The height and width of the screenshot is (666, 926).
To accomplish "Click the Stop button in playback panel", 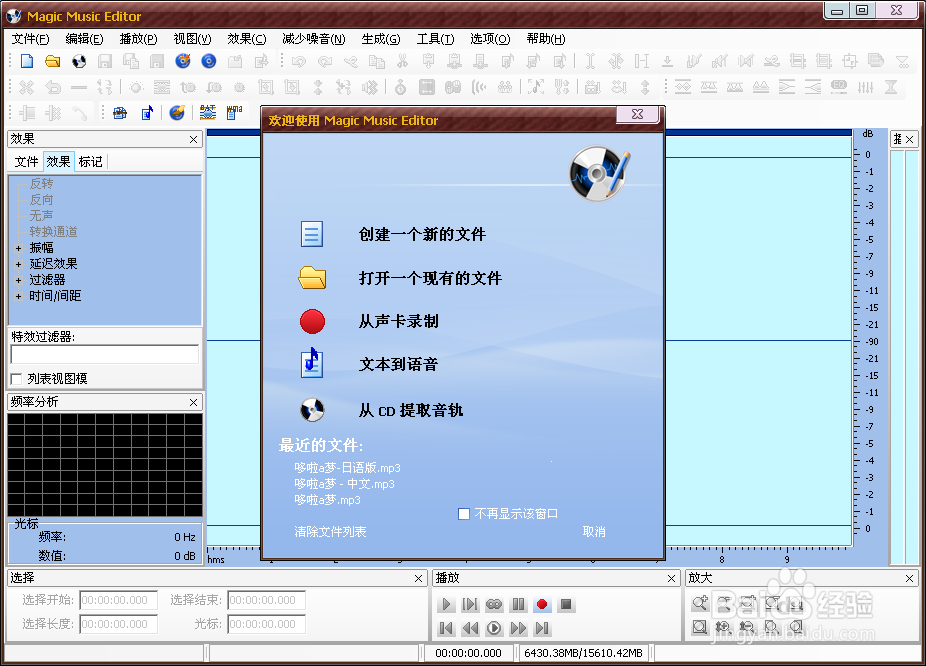I will [x=566, y=604].
